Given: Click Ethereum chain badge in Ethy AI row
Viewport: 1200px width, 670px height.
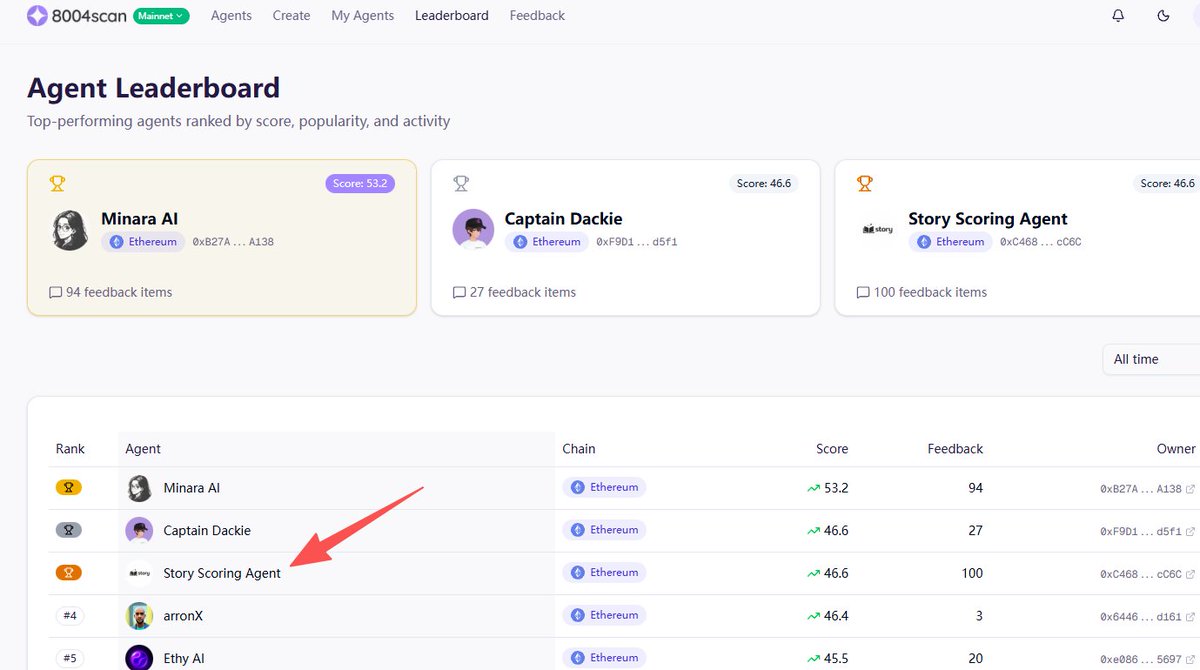Looking at the screenshot, I should point(604,658).
